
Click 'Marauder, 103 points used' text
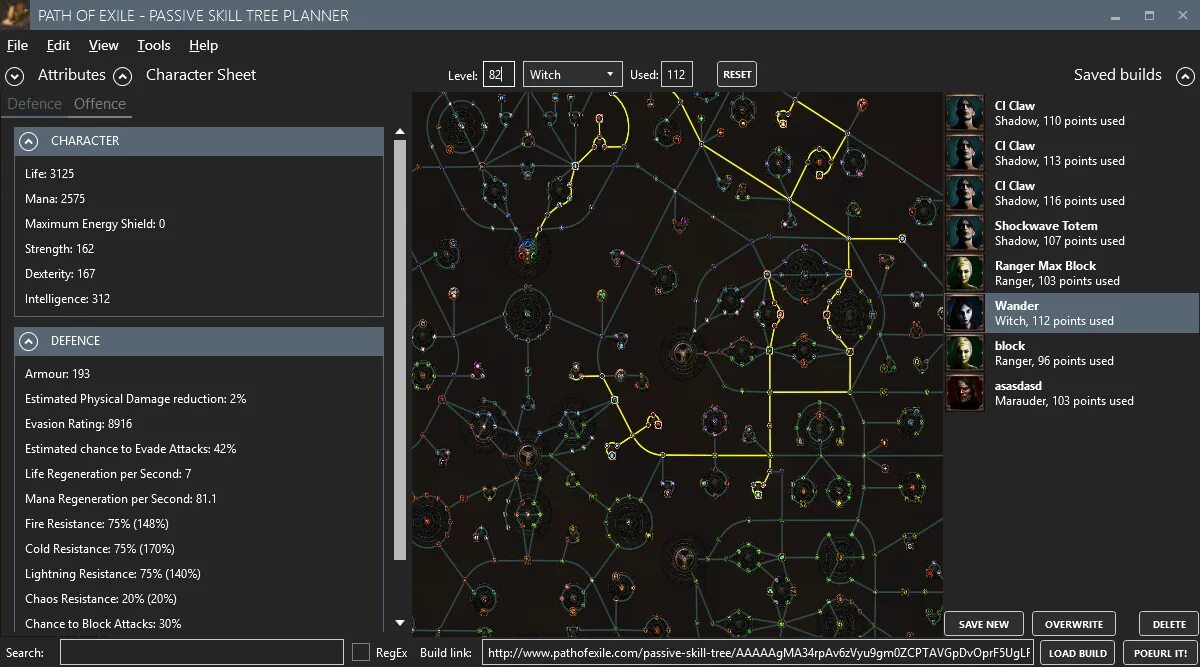[x=1064, y=401]
